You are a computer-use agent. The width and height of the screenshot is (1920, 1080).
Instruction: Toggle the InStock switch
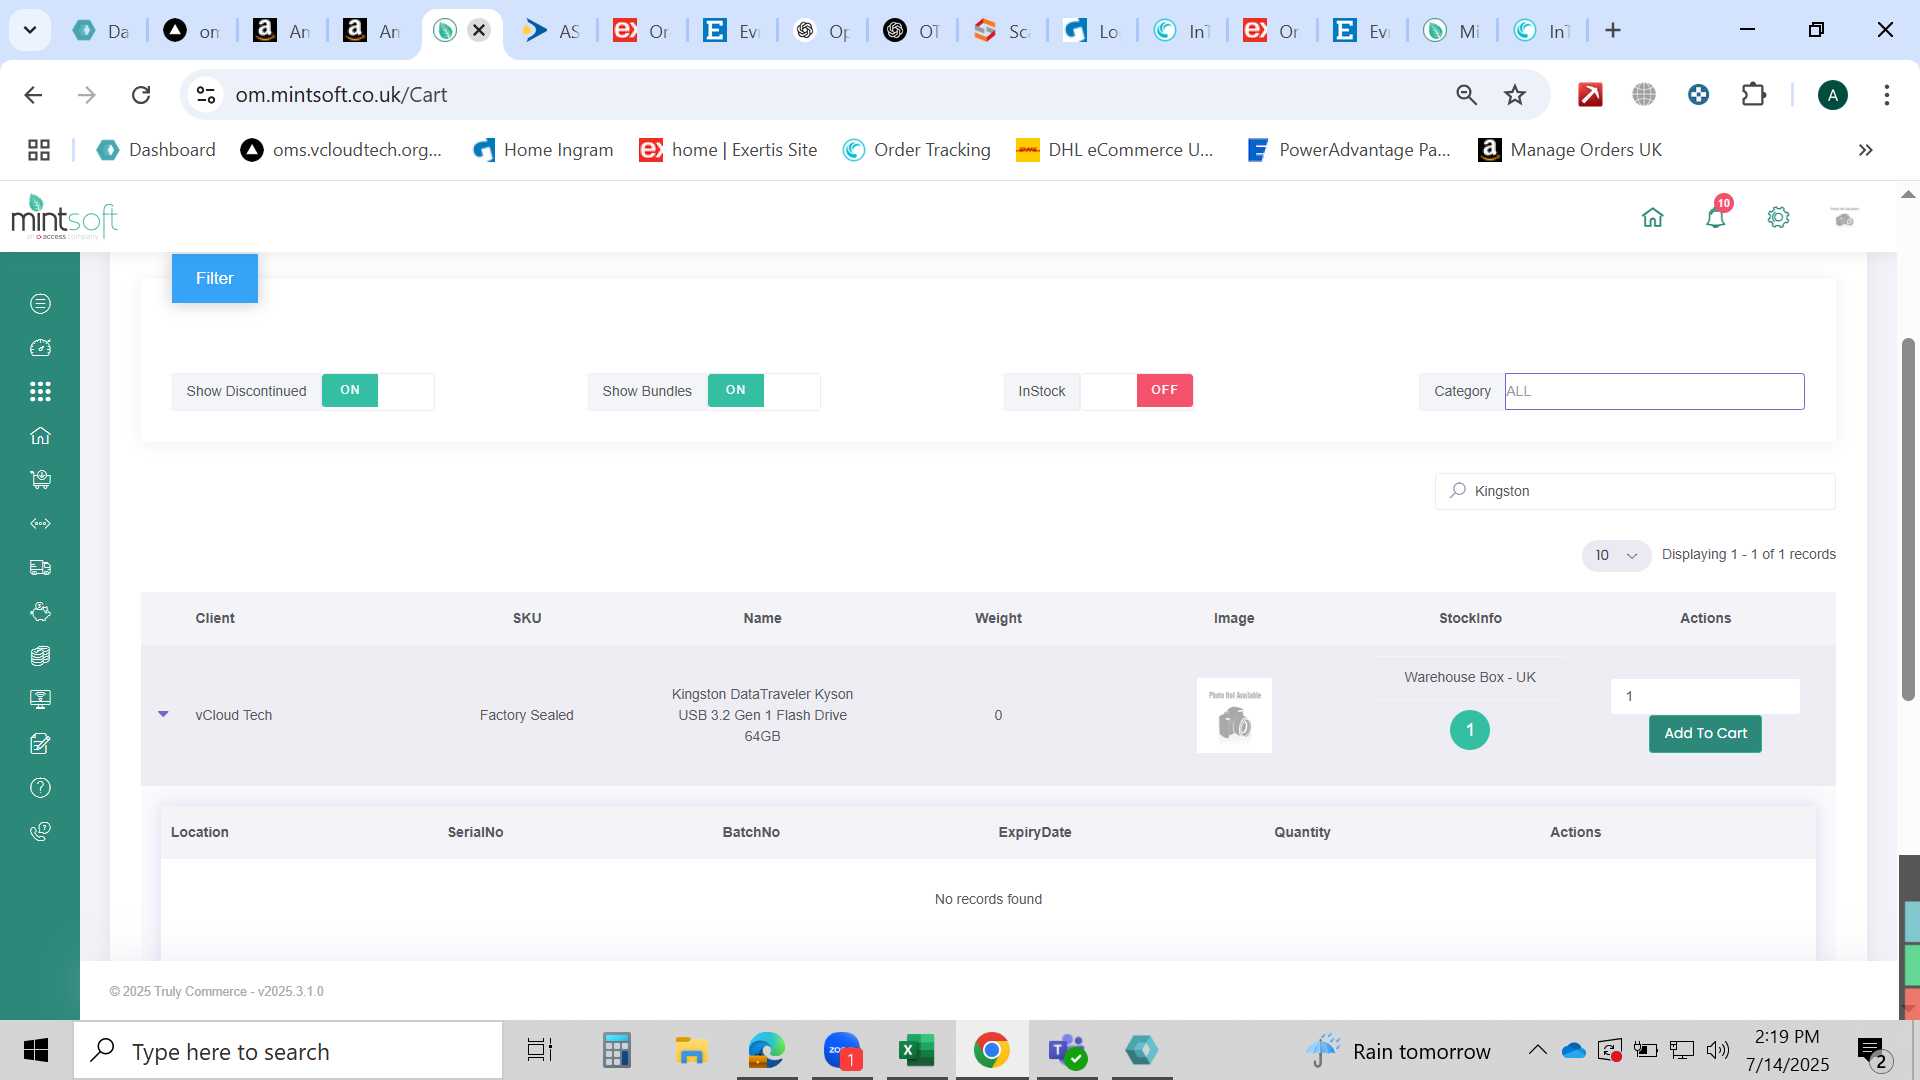[1137, 391]
